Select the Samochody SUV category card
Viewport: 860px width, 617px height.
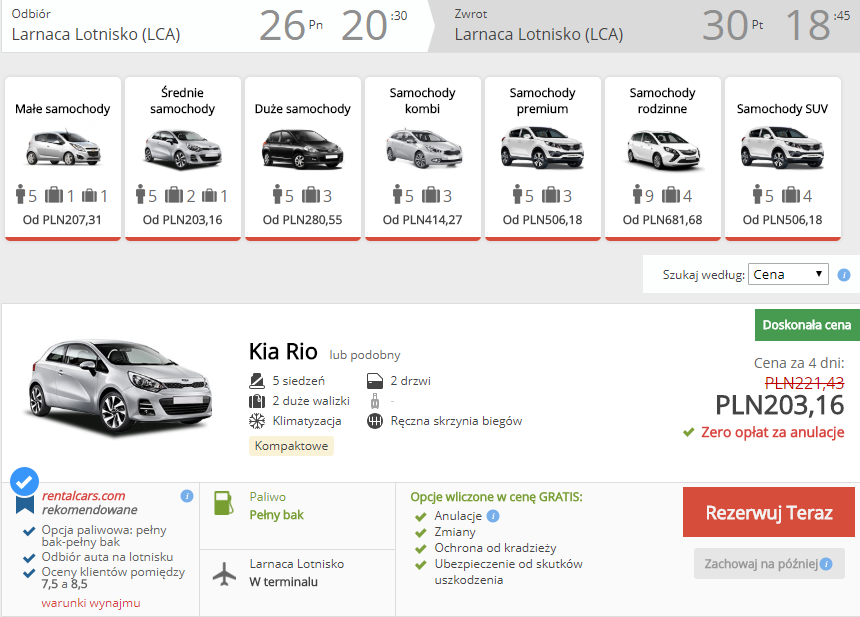point(783,159)
